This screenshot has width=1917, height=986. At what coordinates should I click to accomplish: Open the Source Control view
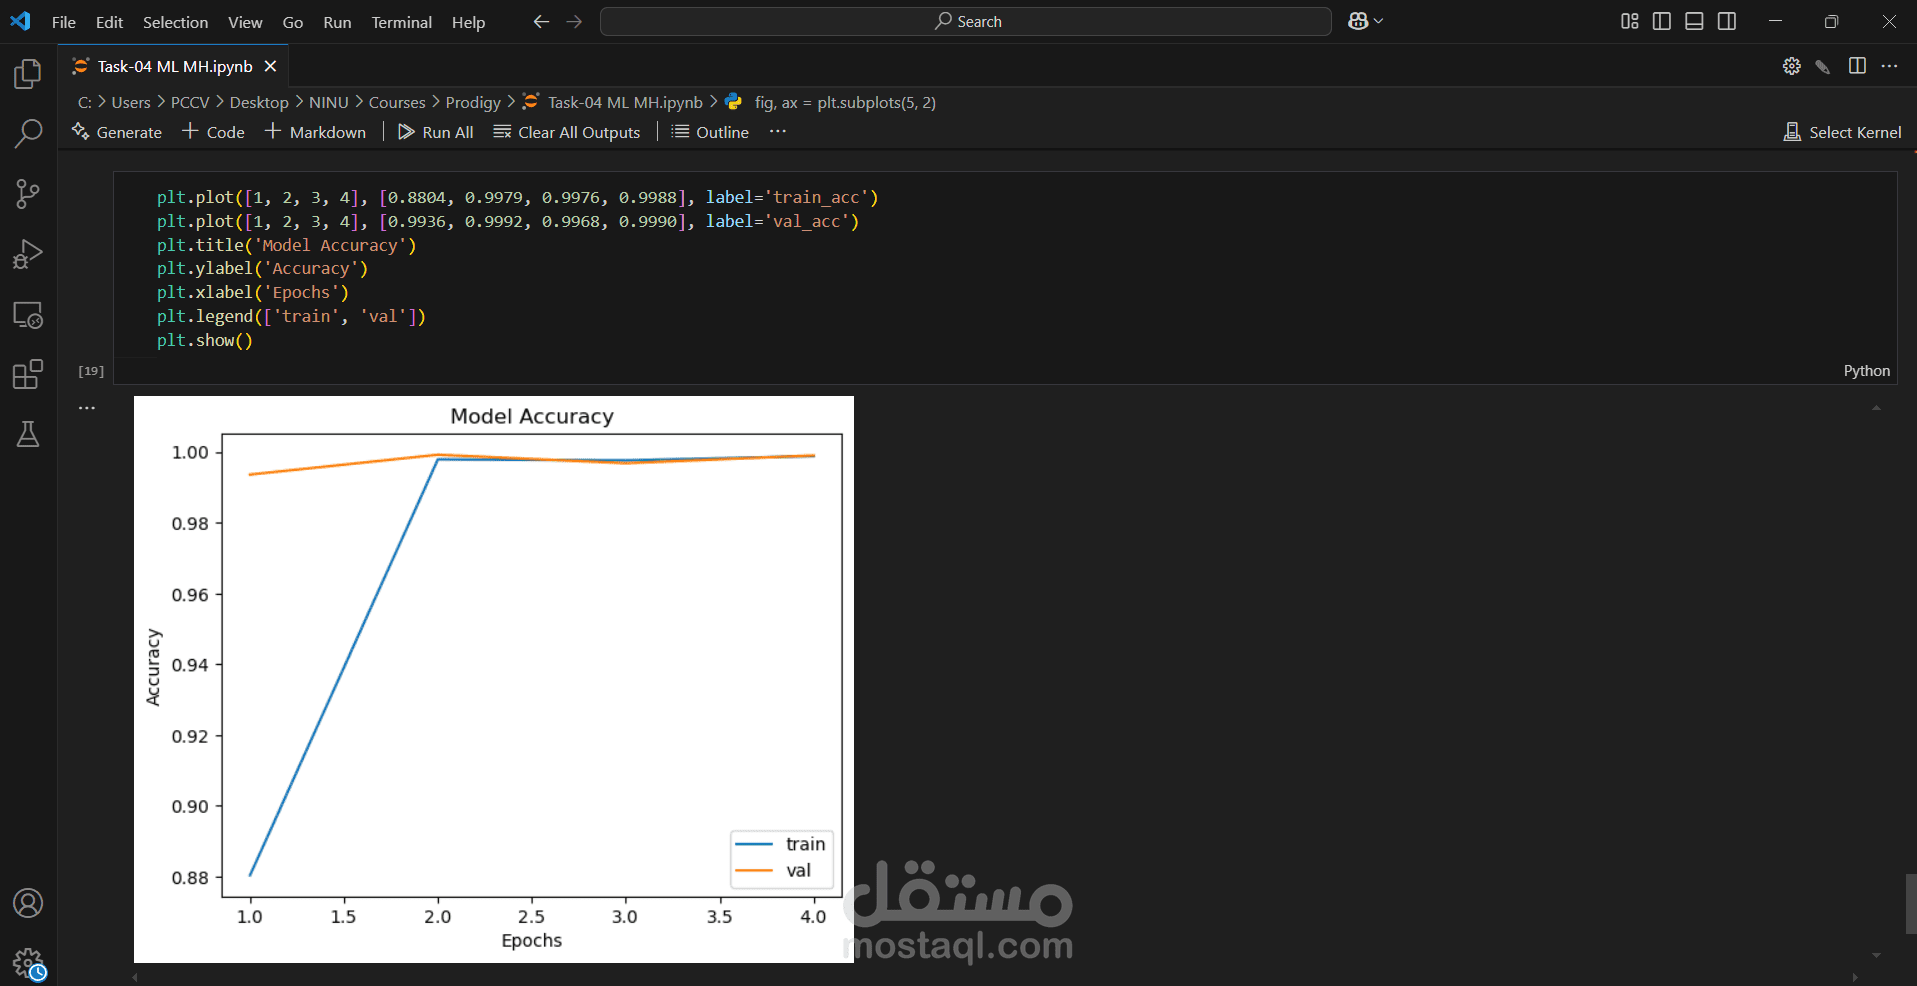[28, 194]
